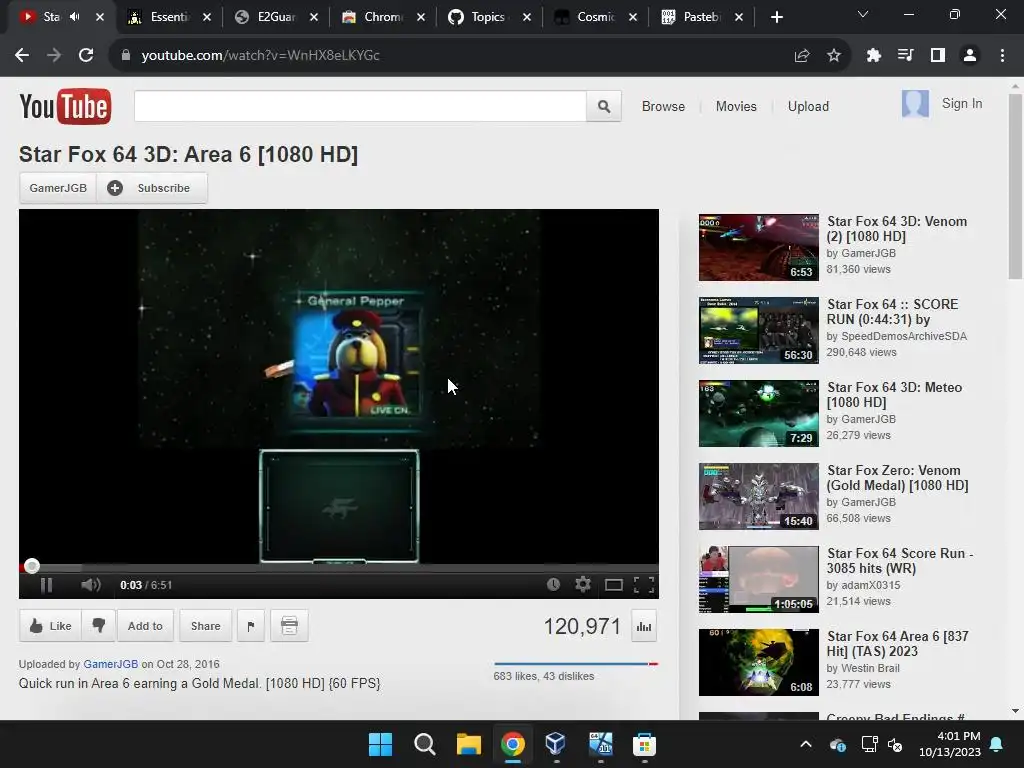The image size is (1024, 768).
Task: Close the Chrom tab
Action: tap(421, 17)
